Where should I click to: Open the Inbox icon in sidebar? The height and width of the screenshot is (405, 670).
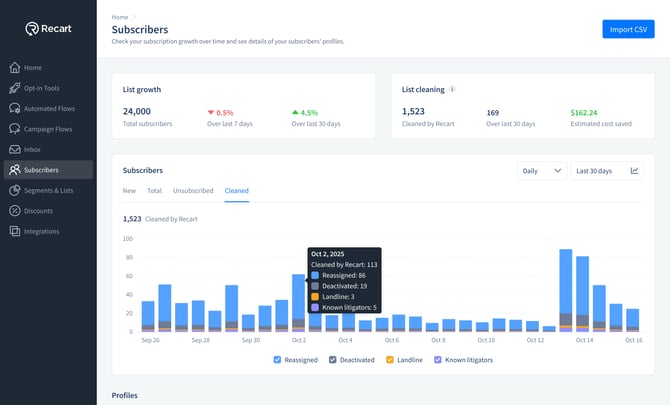pyautogui.click(x=15, y=149)
